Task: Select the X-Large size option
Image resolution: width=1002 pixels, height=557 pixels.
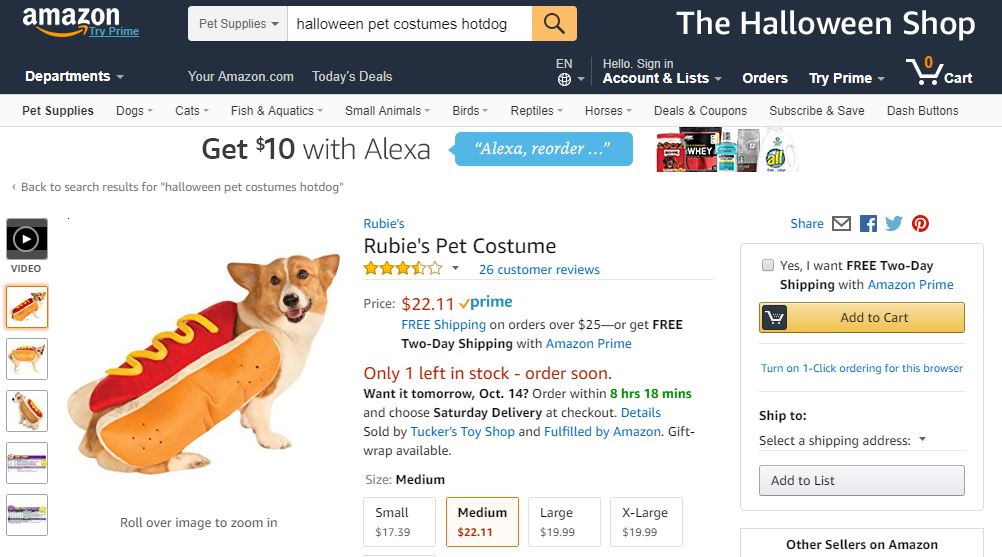Action: click(x=645, y=521)
